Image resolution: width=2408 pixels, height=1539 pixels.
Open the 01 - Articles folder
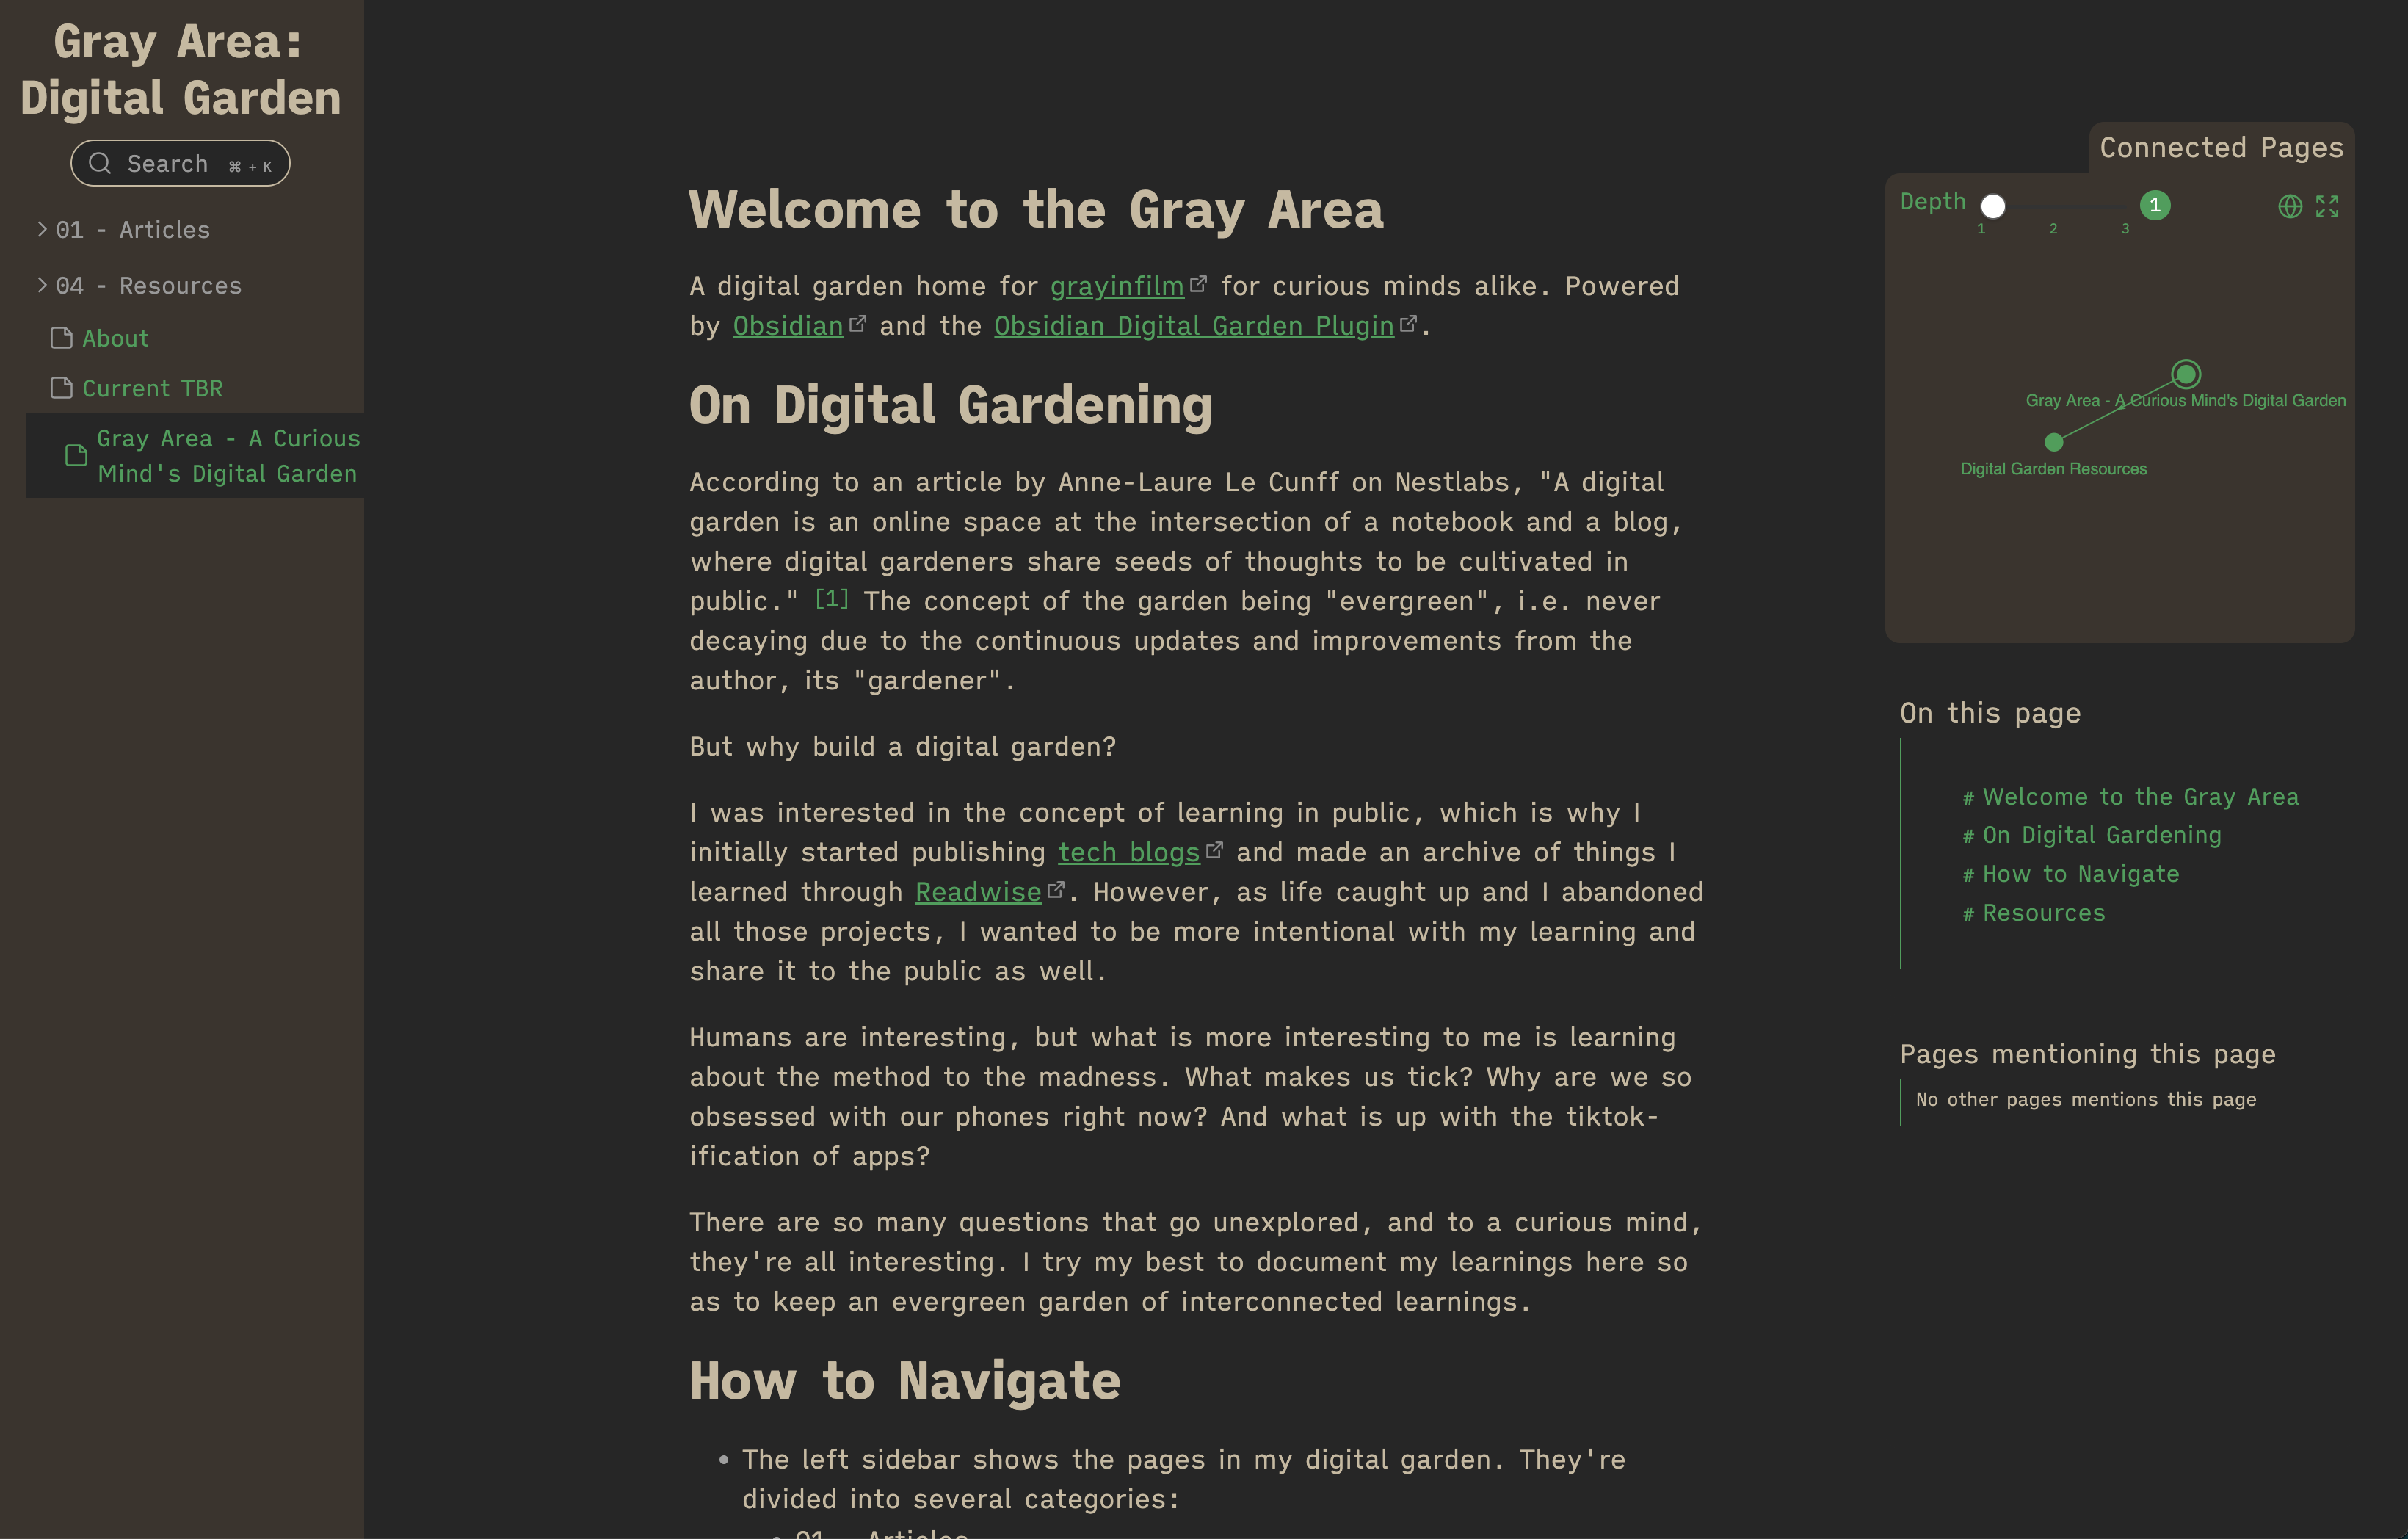133,230
